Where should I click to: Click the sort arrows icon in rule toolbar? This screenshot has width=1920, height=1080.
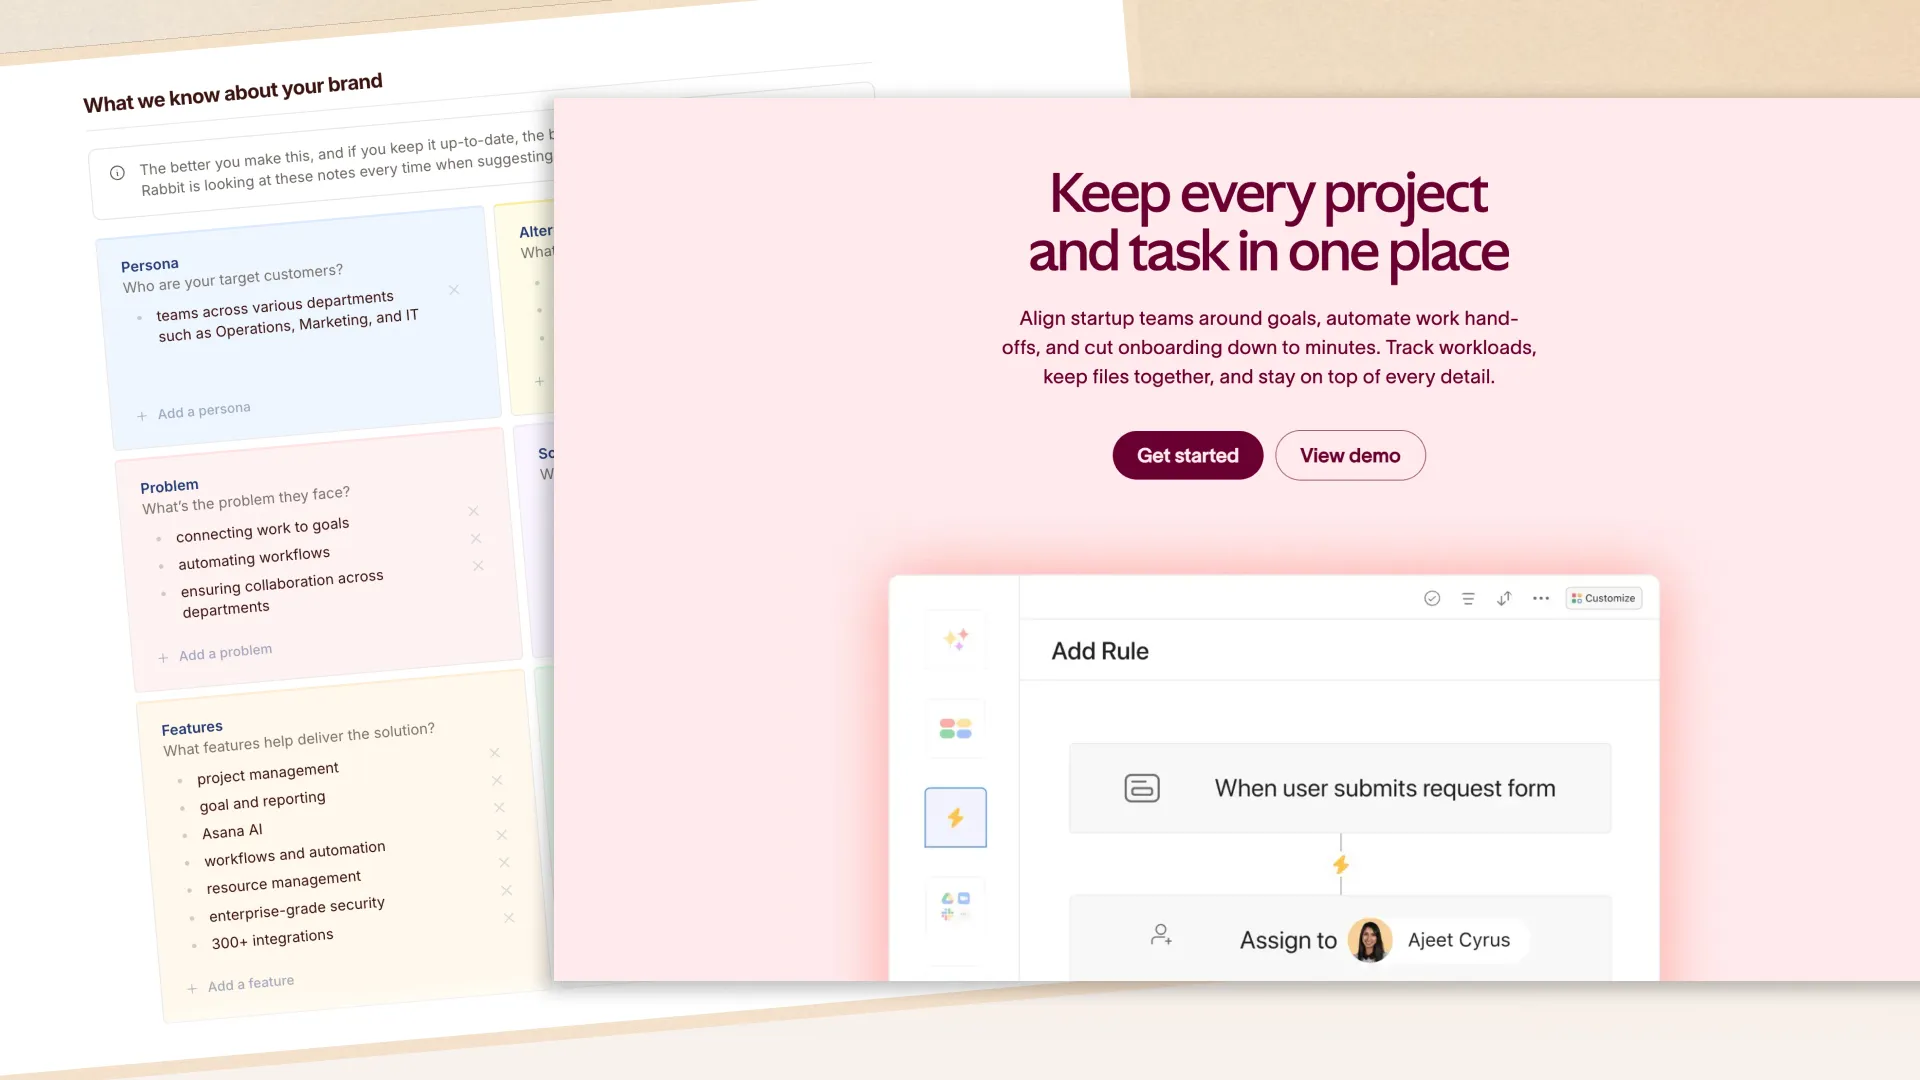[1504, 598]
